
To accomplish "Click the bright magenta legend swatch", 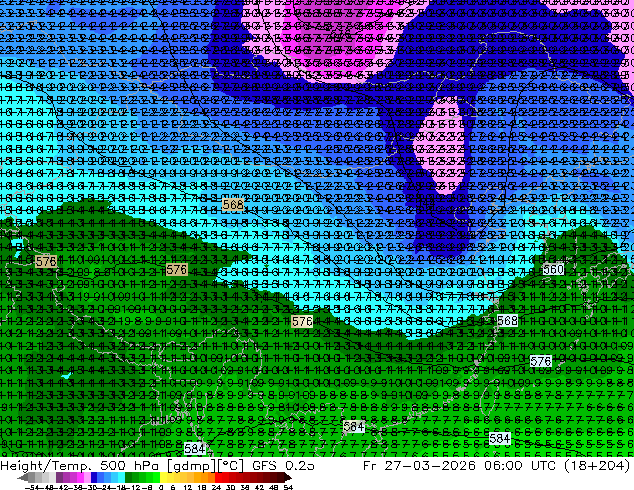I will [x=80, y=477].
